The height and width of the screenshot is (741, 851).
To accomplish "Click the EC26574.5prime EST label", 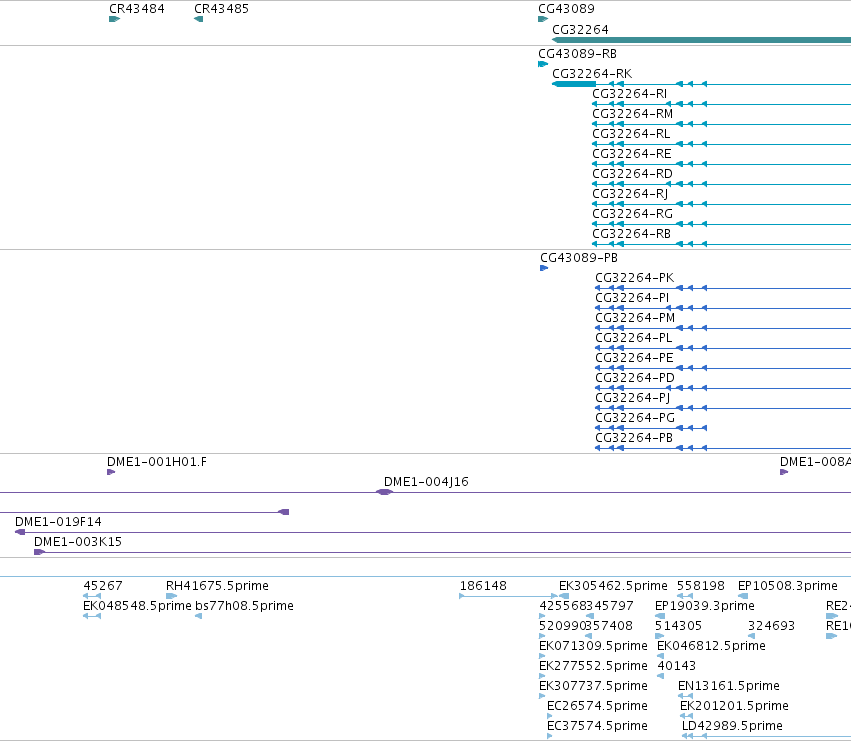I will (x=597, y=706).
